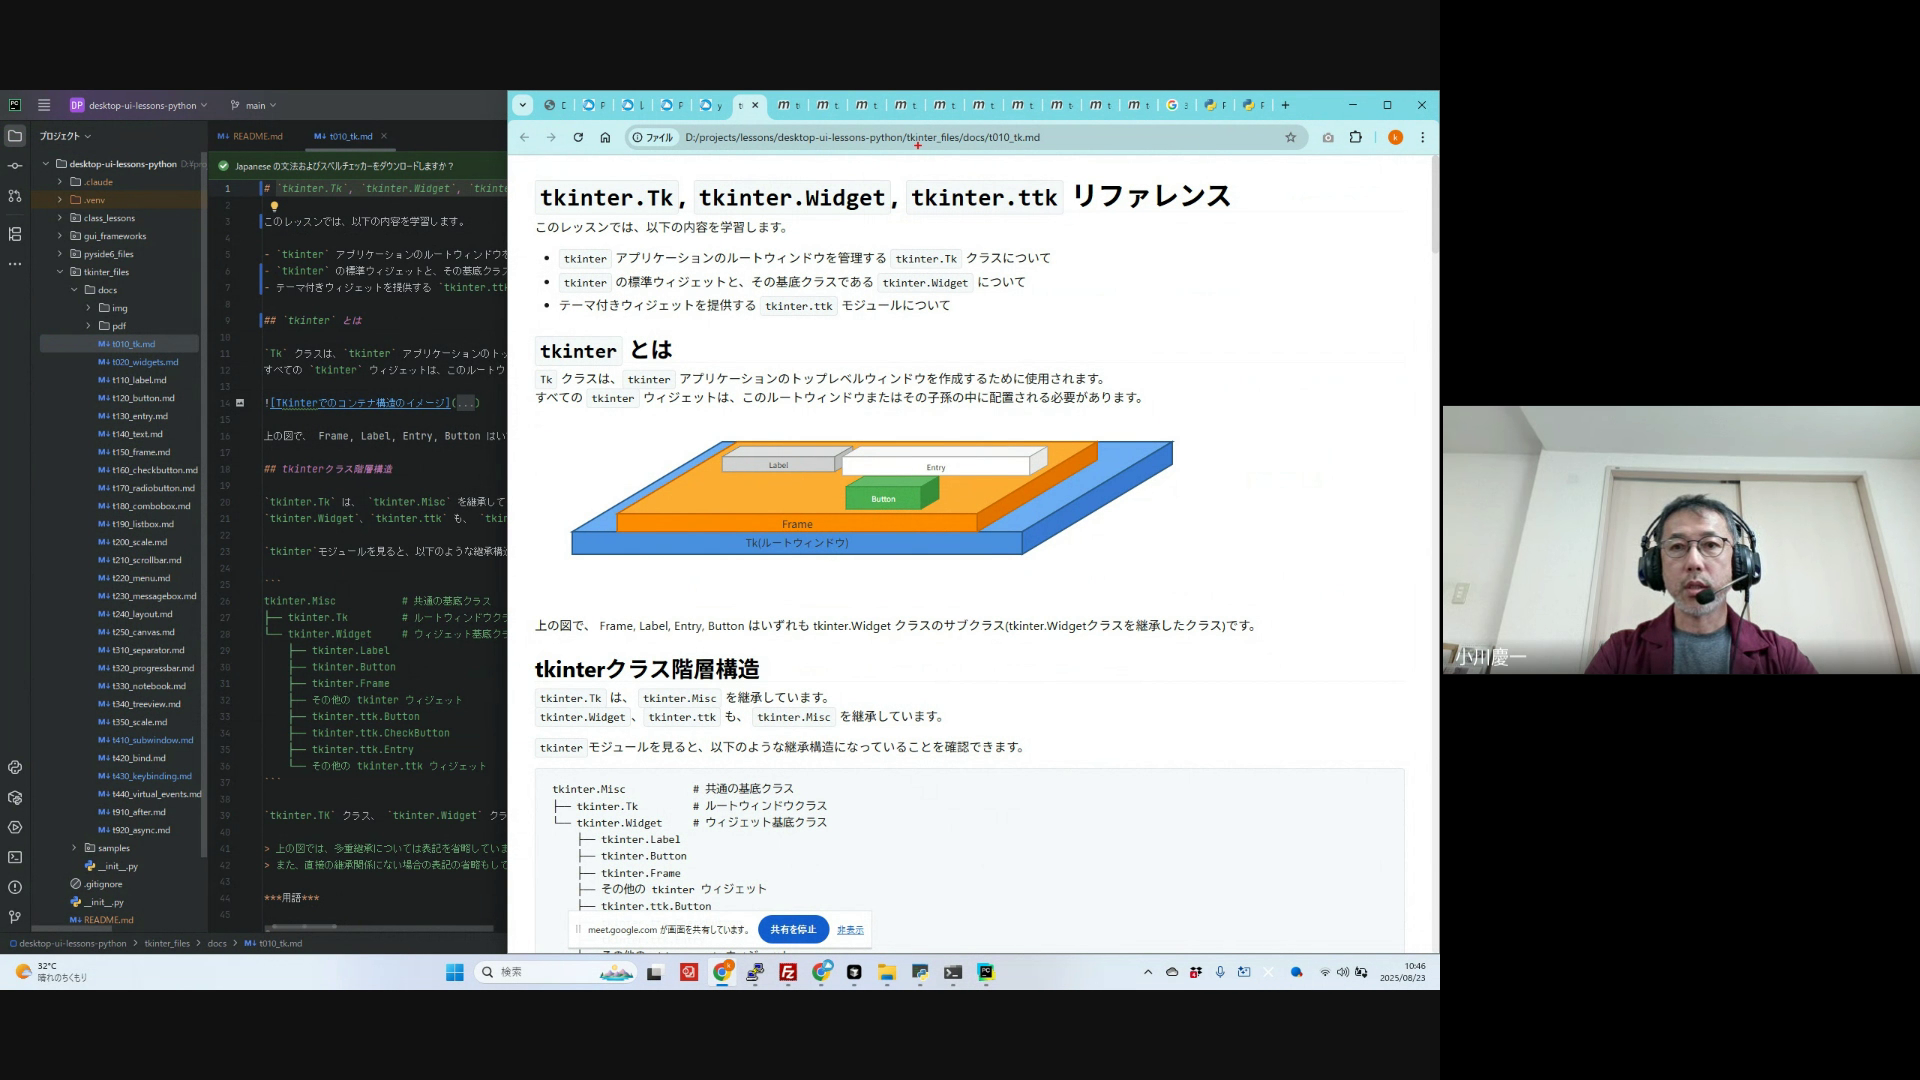Click the intention lightbulb in the editor

click(274, 206)
